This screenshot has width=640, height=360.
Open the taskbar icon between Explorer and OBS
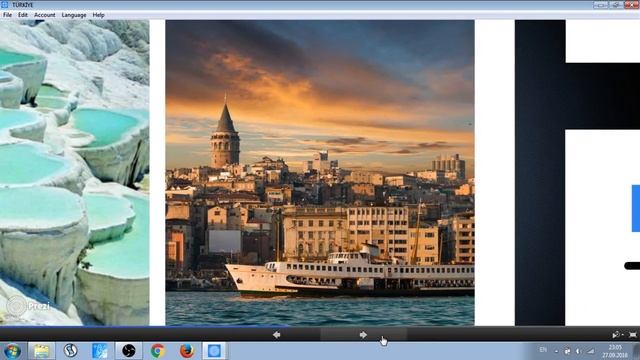(70, 351)
